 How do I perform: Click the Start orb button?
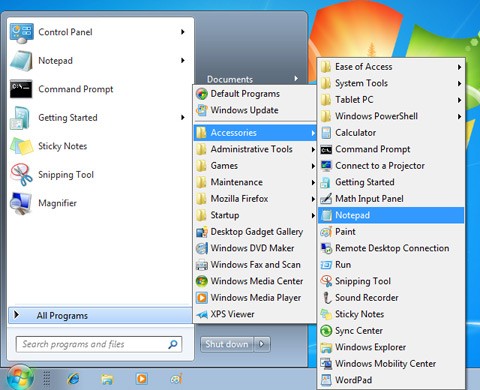click(20, 378)
